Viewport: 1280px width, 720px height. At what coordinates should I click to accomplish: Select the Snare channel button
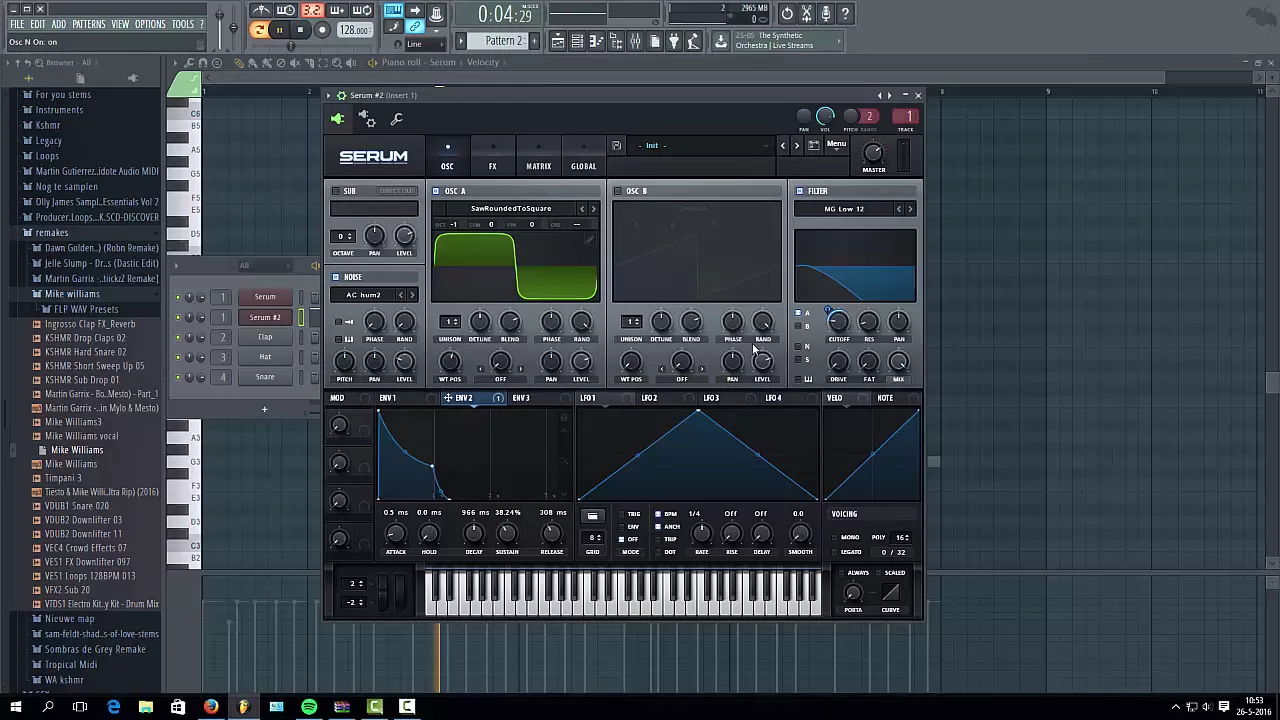coord(265,377)
